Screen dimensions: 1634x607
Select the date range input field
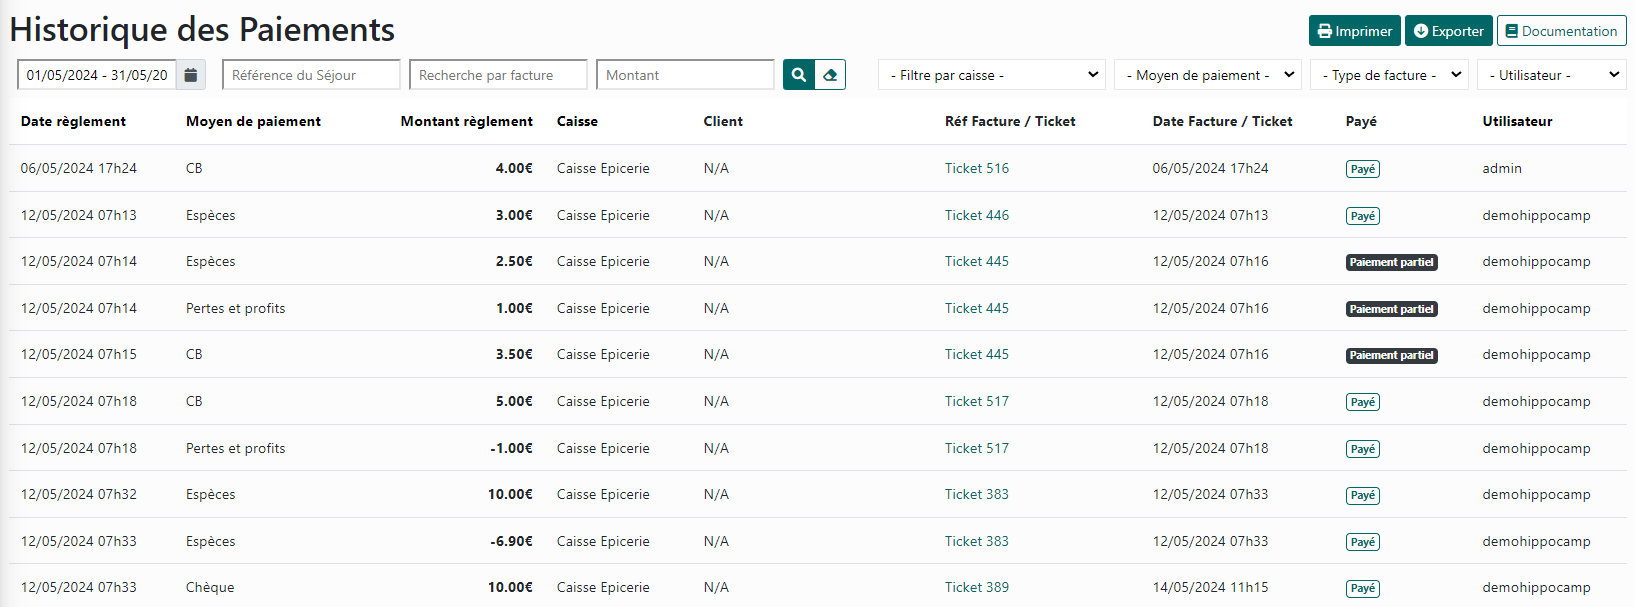tap(97, 75)
